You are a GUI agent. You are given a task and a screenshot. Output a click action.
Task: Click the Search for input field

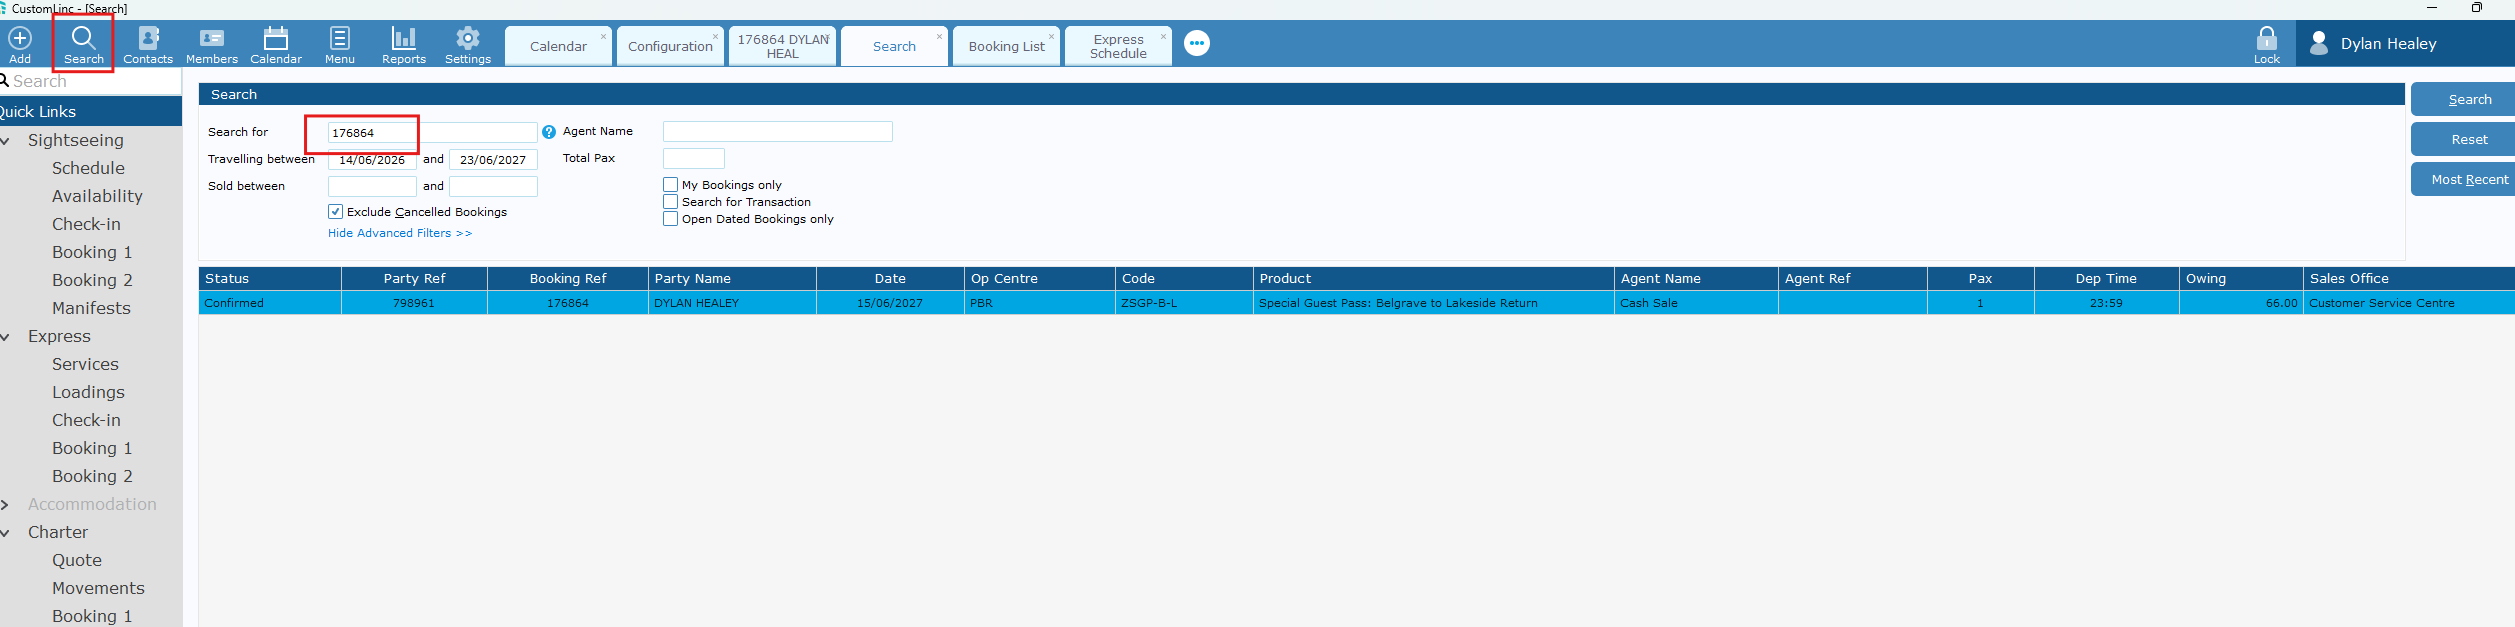432,132
